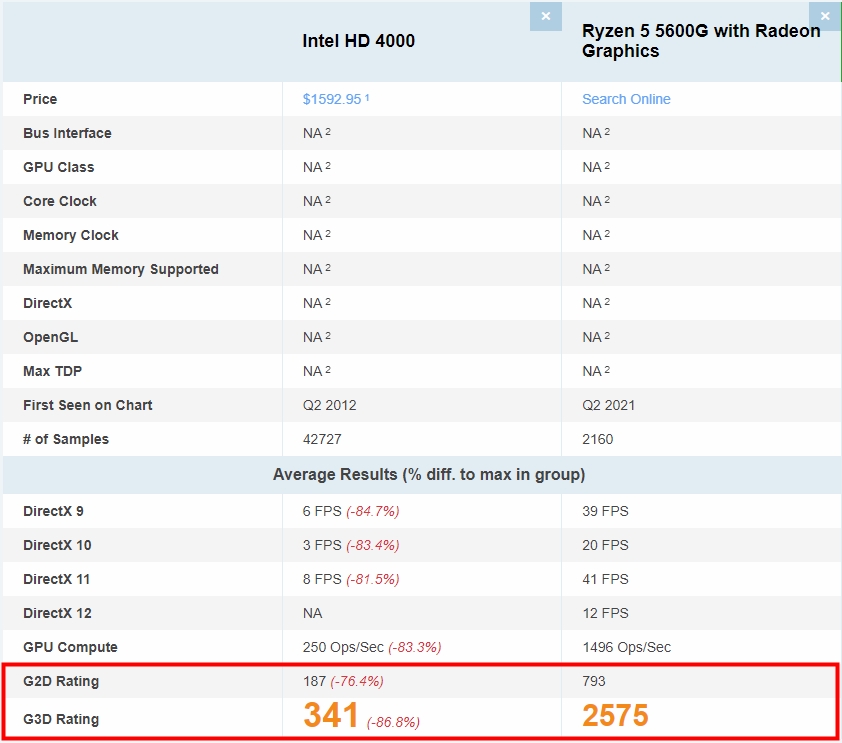Click the # of Samples label
Image resolution: width=842 pixels, height=743 pixels.
[66, 439]
